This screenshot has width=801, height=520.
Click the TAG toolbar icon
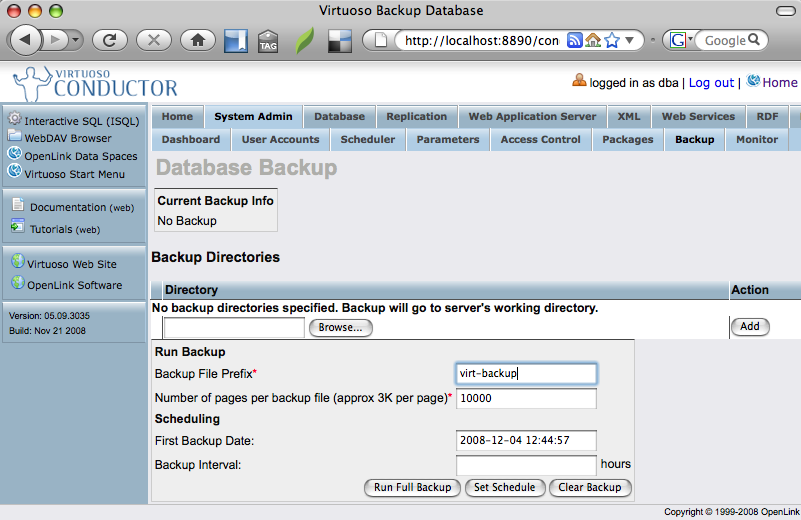click(x=267, y=41)
